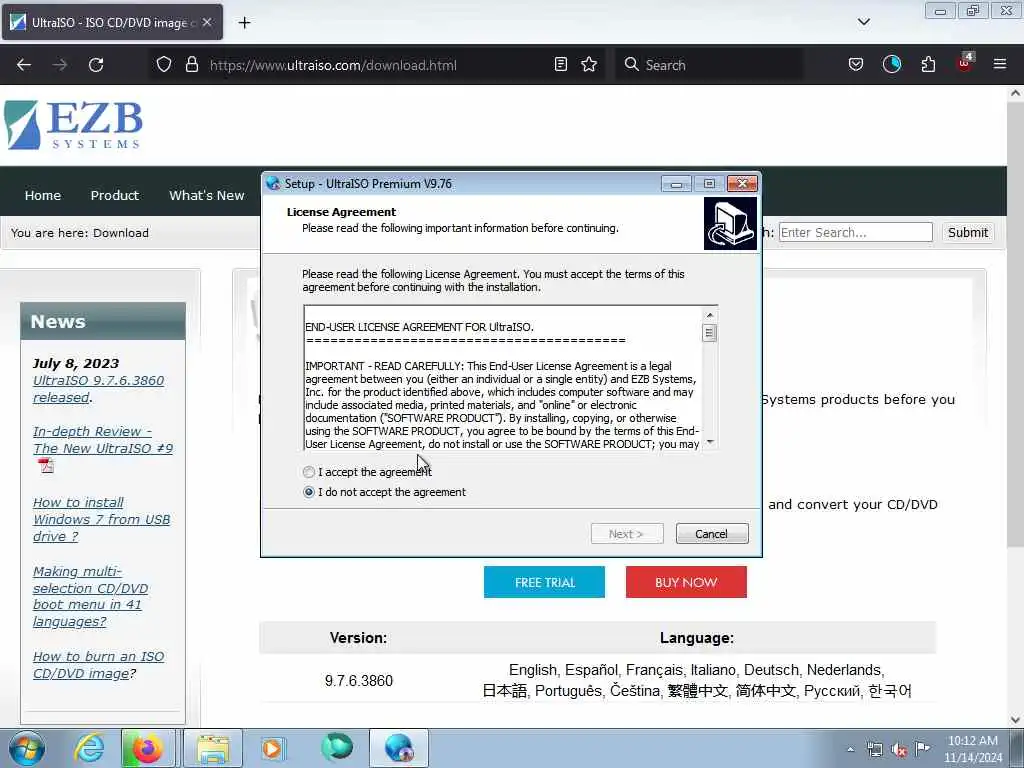Viewport: 1024px width, 768px height.
Task: Reload the current page
Action: point(96,65)
